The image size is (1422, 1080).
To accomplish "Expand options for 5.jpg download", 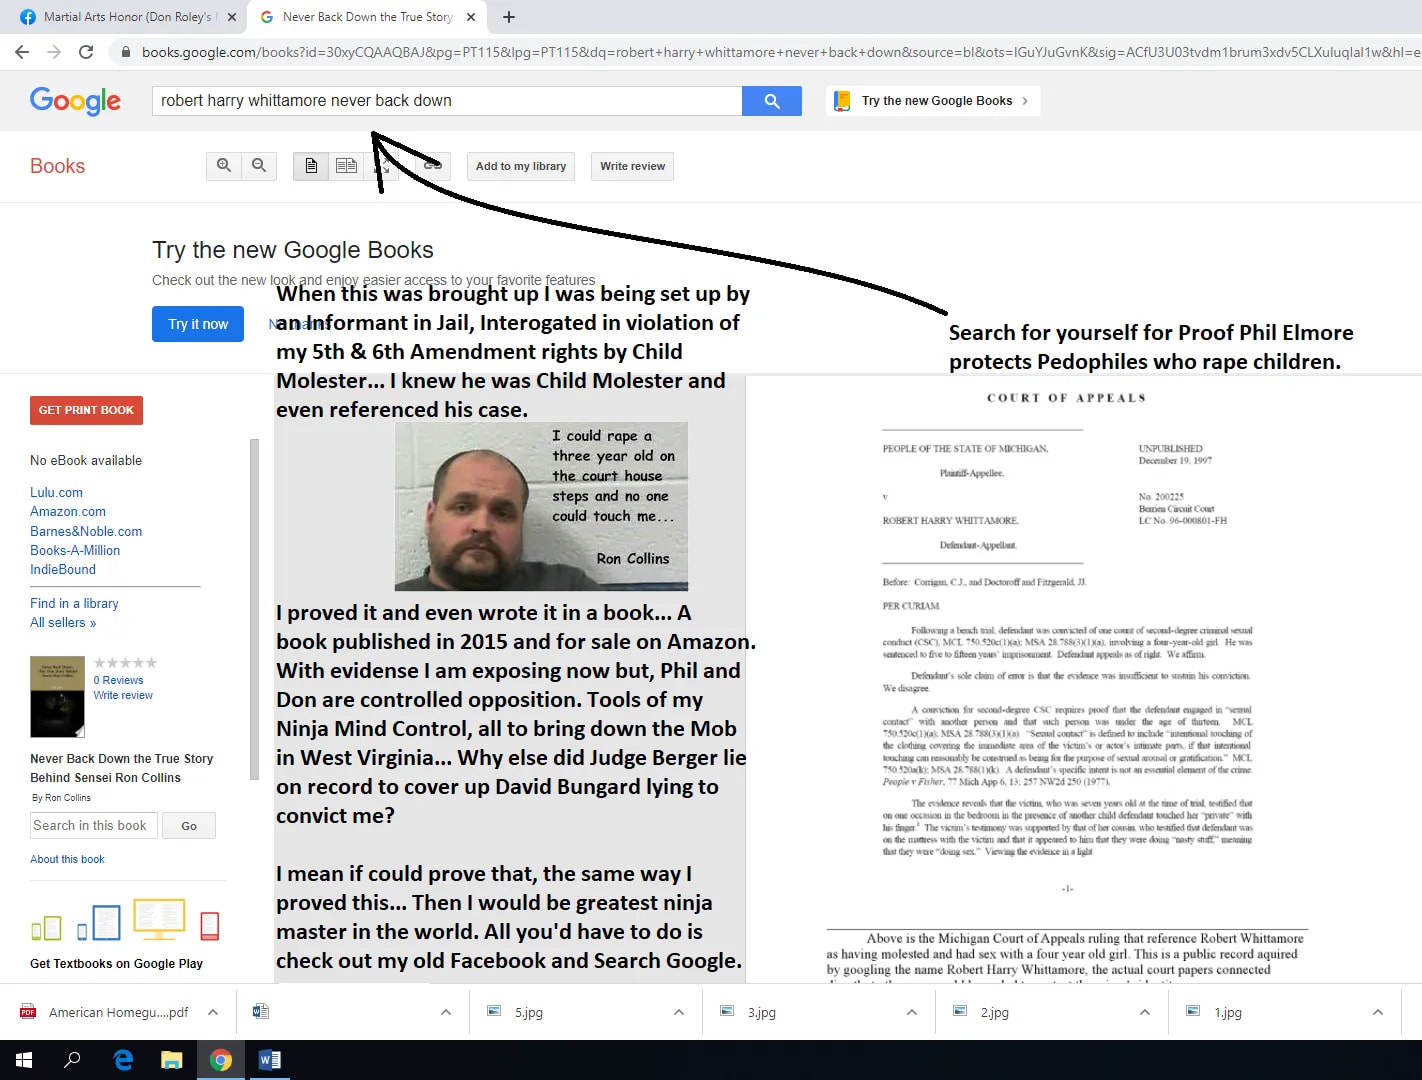I will click(x=679, y=1012).
